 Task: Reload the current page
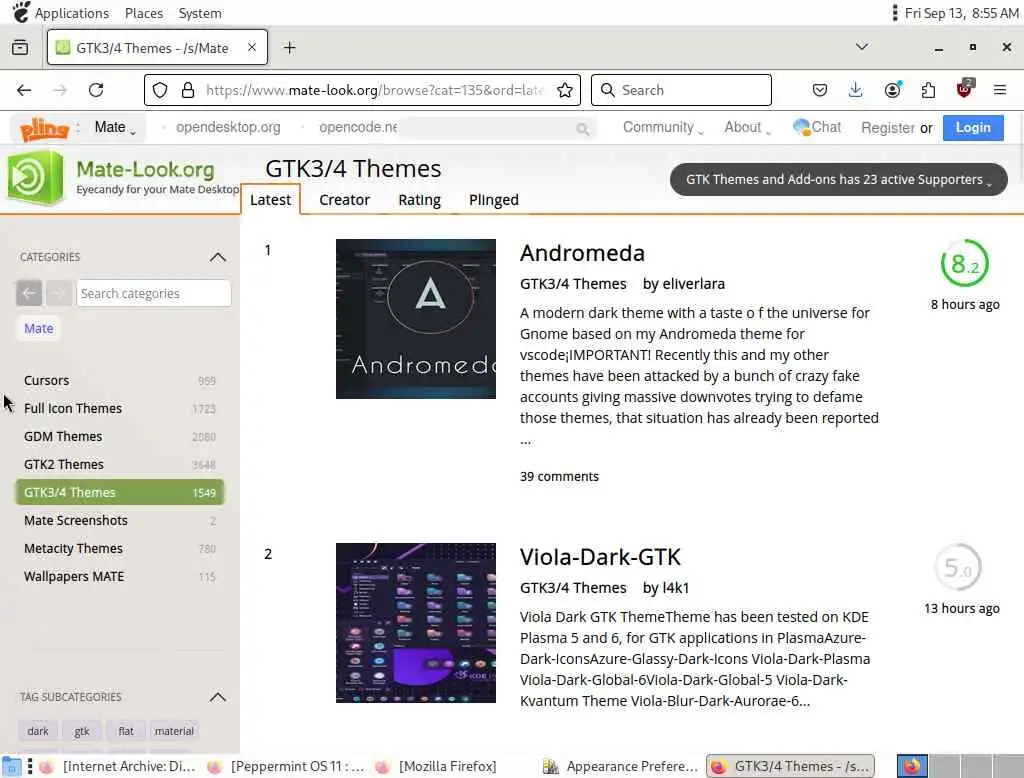pyautogui.click(x=96, y=90)
